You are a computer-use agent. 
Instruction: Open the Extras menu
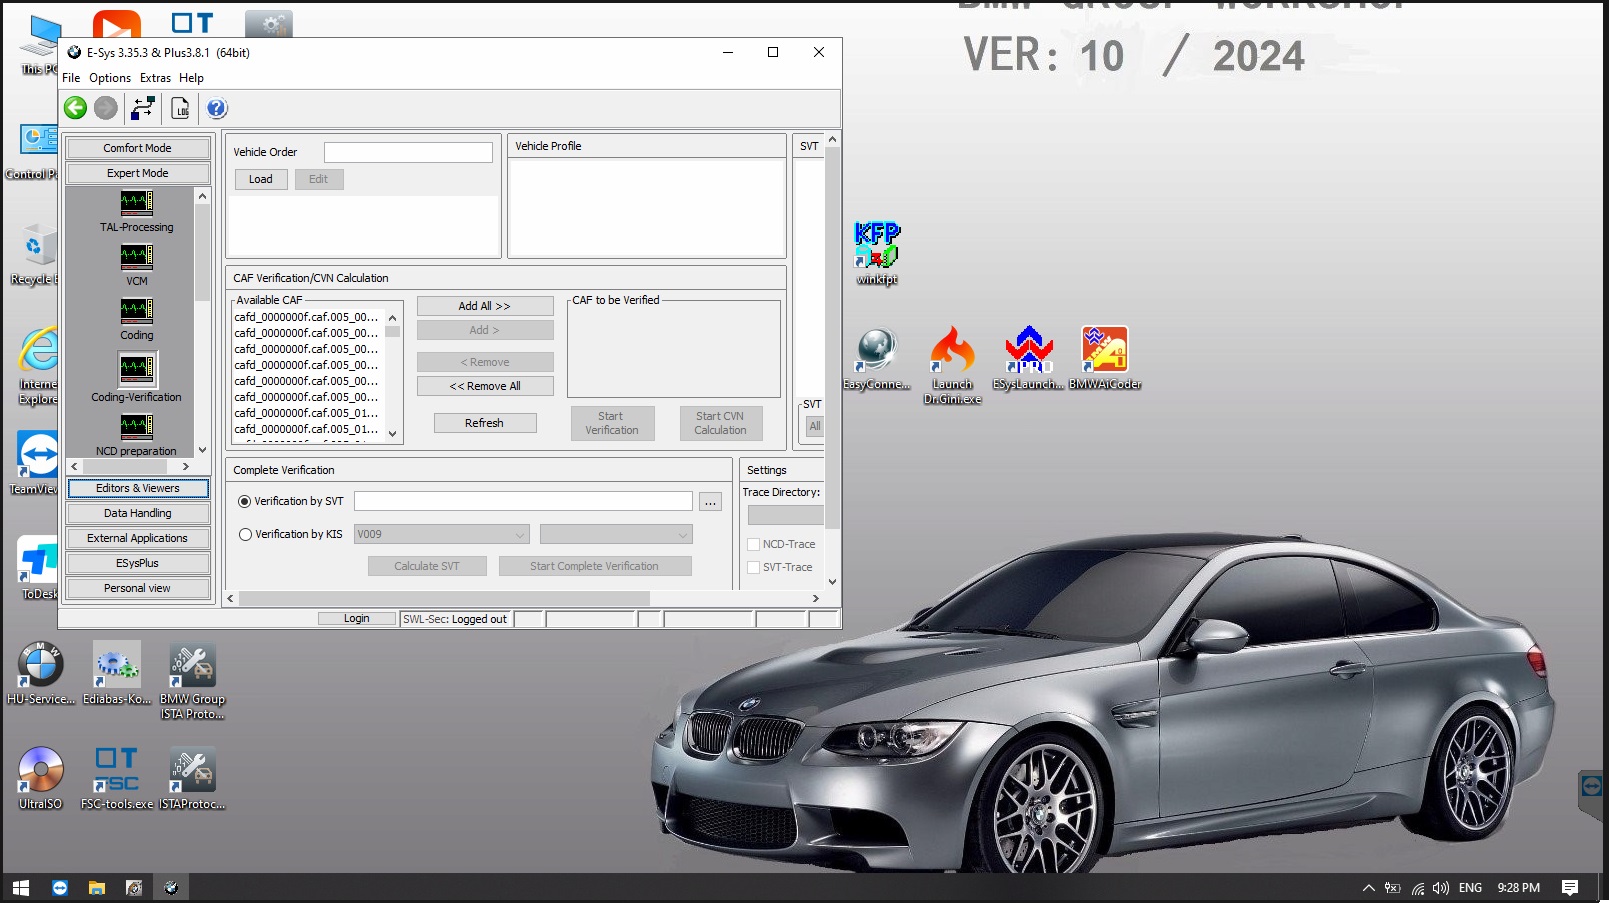[155, 77]
